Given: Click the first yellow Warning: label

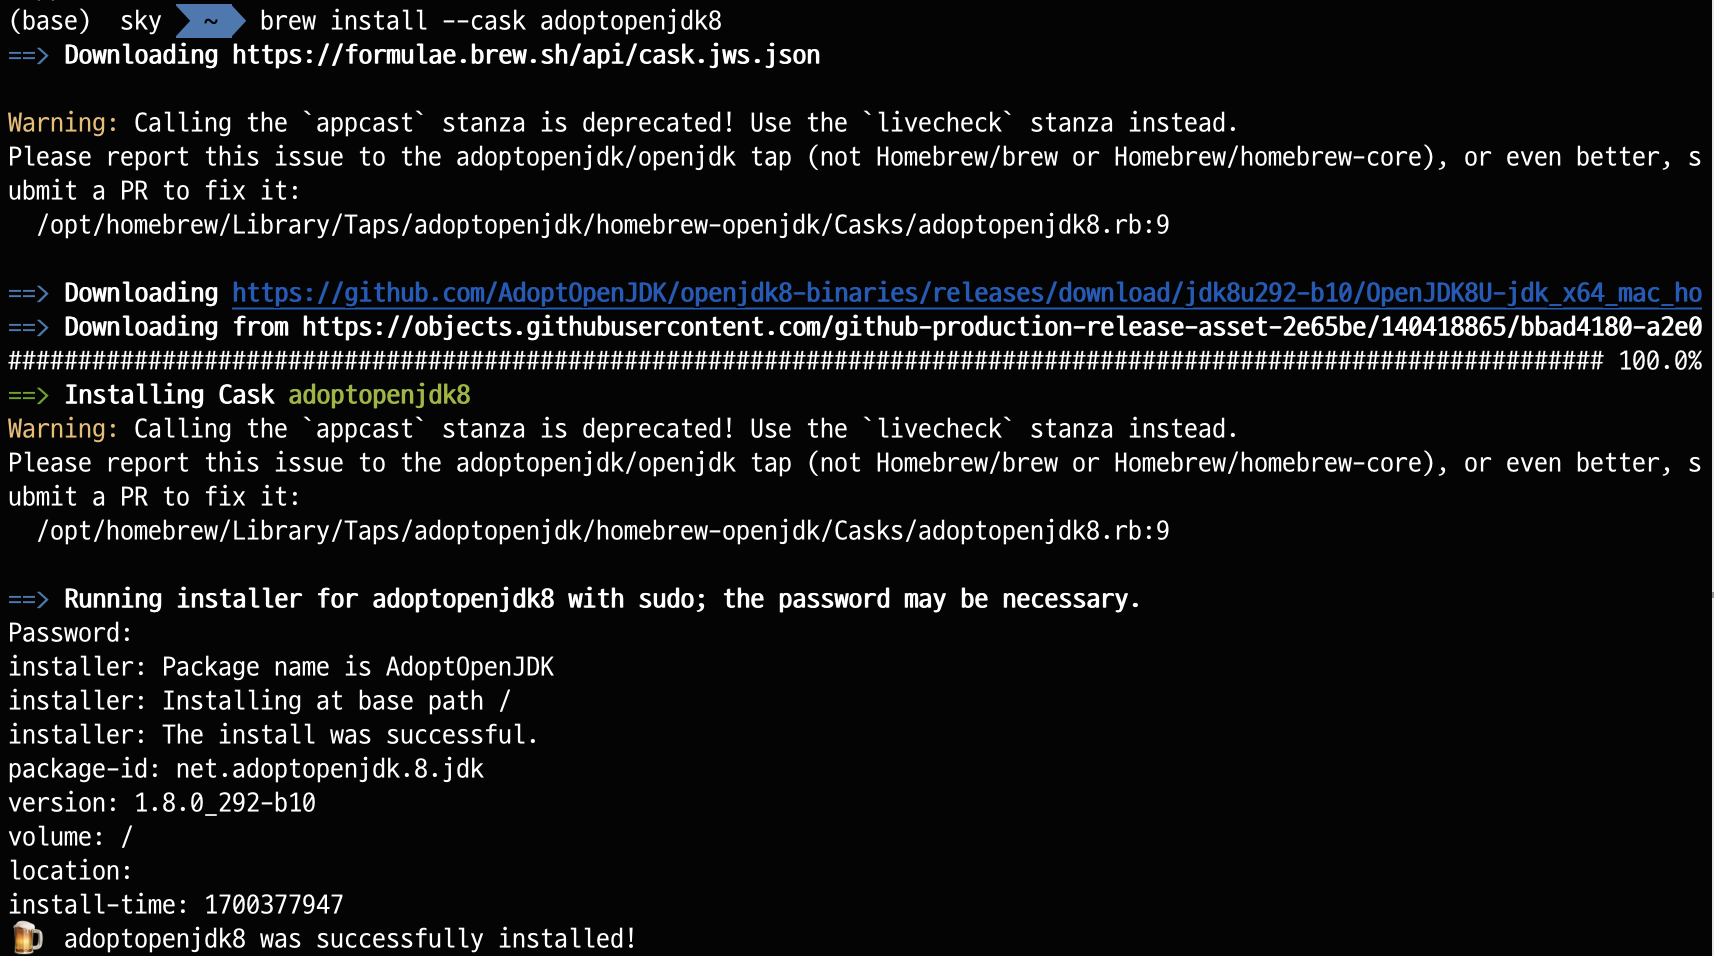Looking at the screenshot, I should click(63, 123).
